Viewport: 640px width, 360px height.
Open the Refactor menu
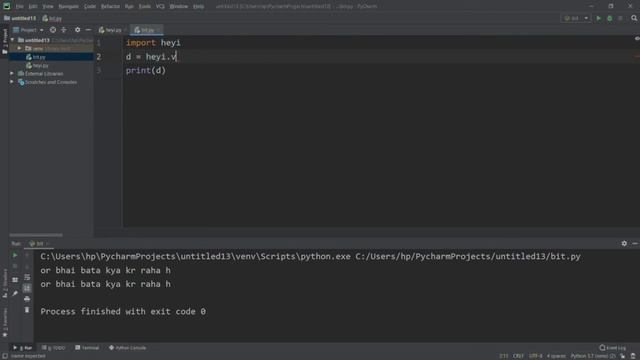[x=110, y=7]
